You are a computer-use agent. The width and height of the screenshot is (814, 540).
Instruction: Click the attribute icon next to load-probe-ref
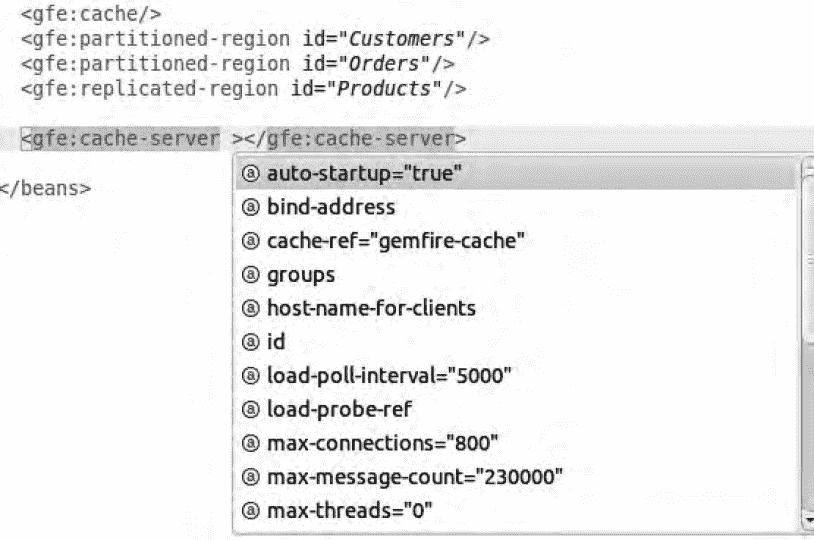pos(252,409)
